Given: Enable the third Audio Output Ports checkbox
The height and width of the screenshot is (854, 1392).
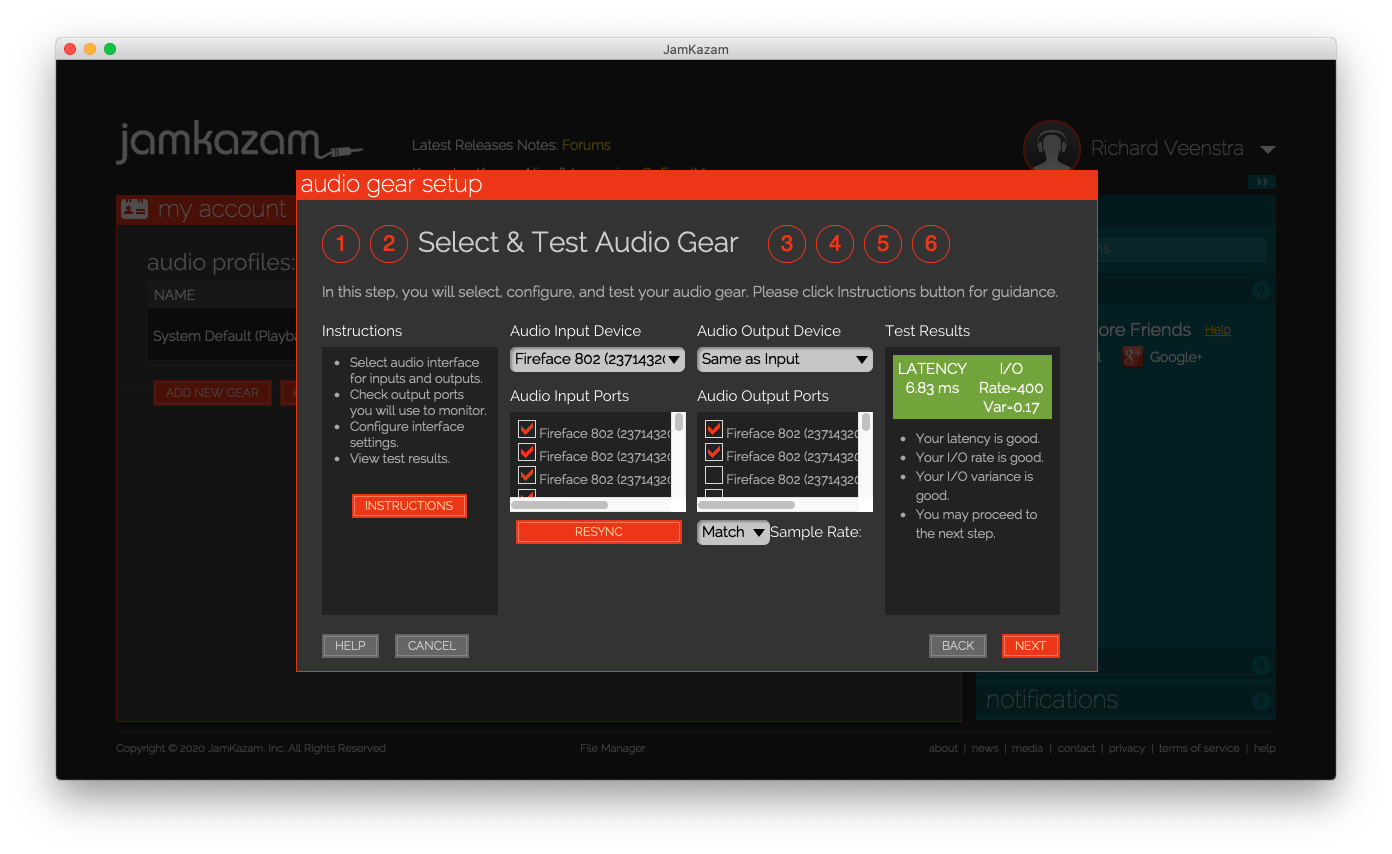Looking at the screenshot, I should point(714,476).
